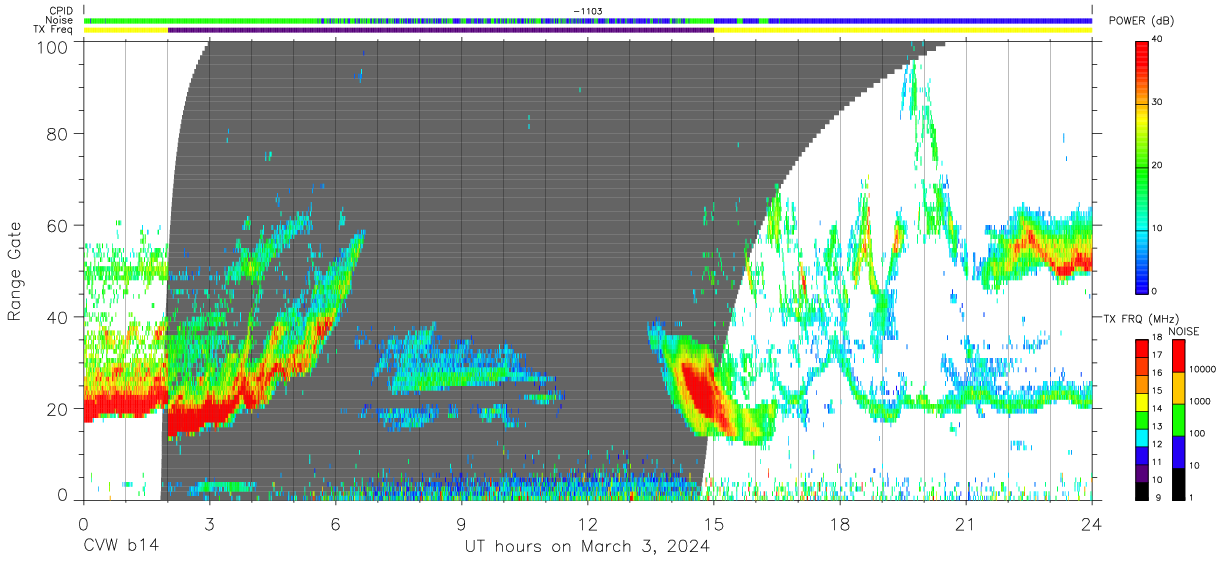
Task: Click the 30 label on POWER scale
Action: (1159, 102)
